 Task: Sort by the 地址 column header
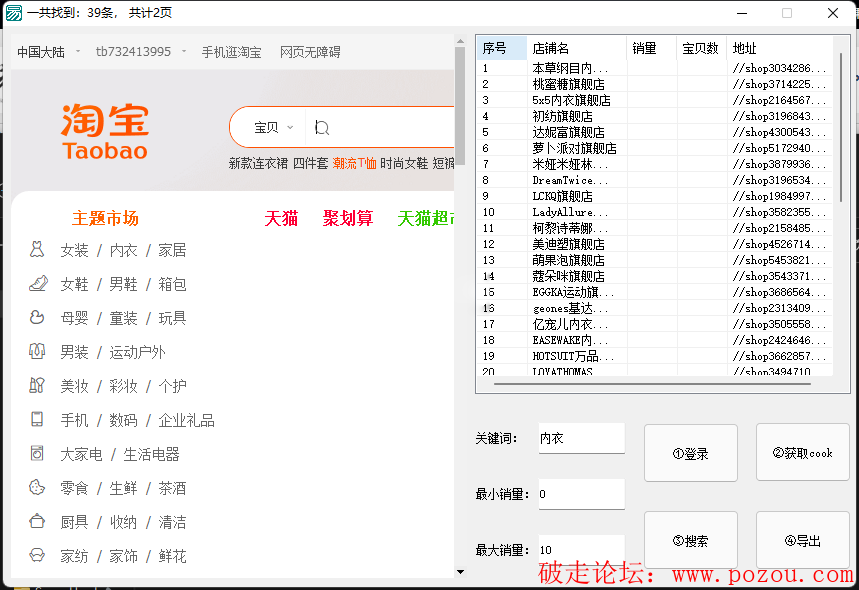[x=780, y=48]
